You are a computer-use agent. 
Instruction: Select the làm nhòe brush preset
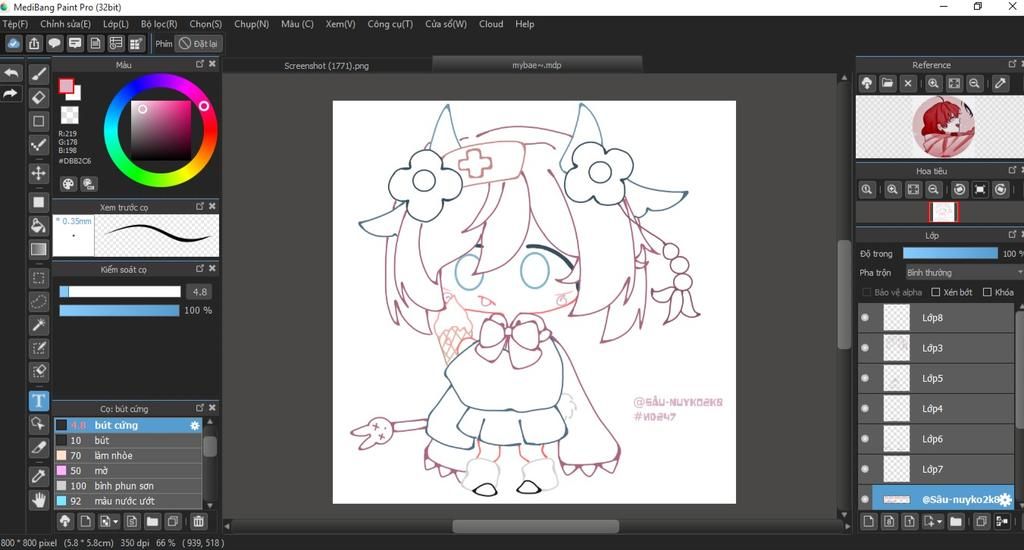(128, 455)
